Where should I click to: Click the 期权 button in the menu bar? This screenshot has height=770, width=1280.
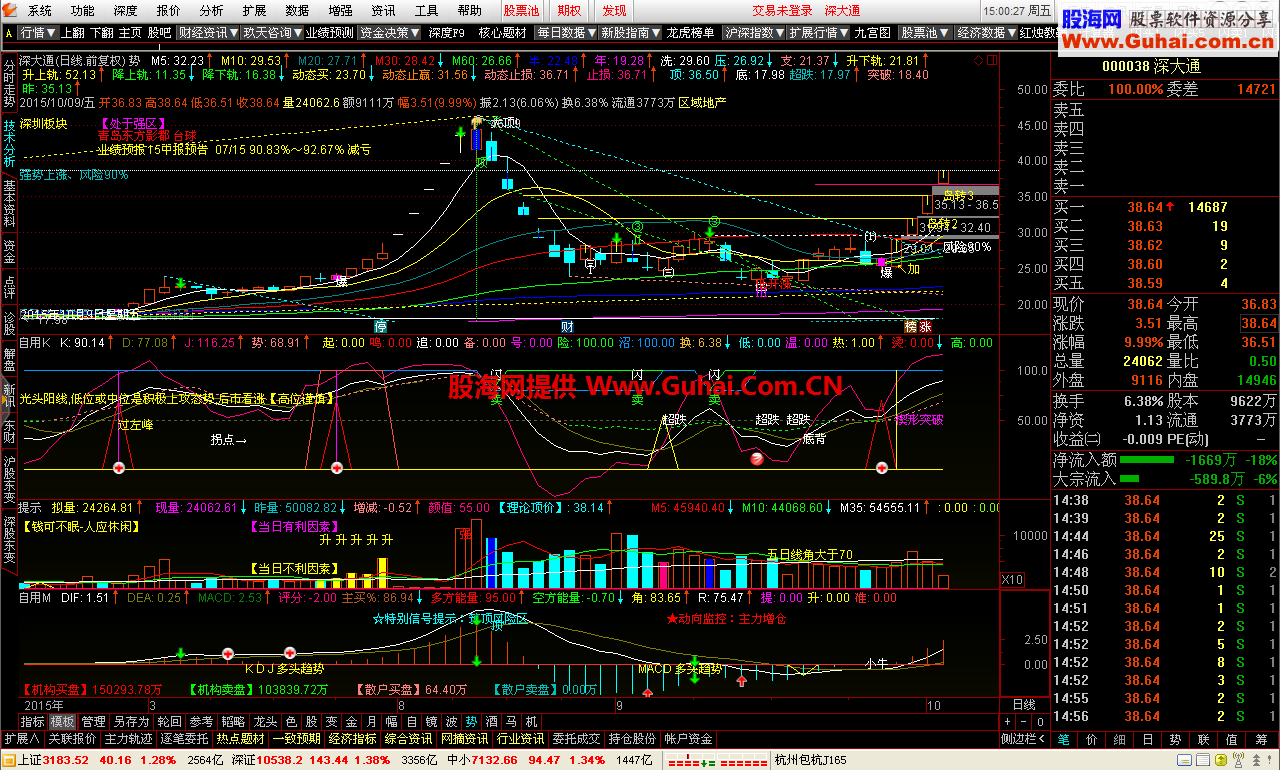570,11
